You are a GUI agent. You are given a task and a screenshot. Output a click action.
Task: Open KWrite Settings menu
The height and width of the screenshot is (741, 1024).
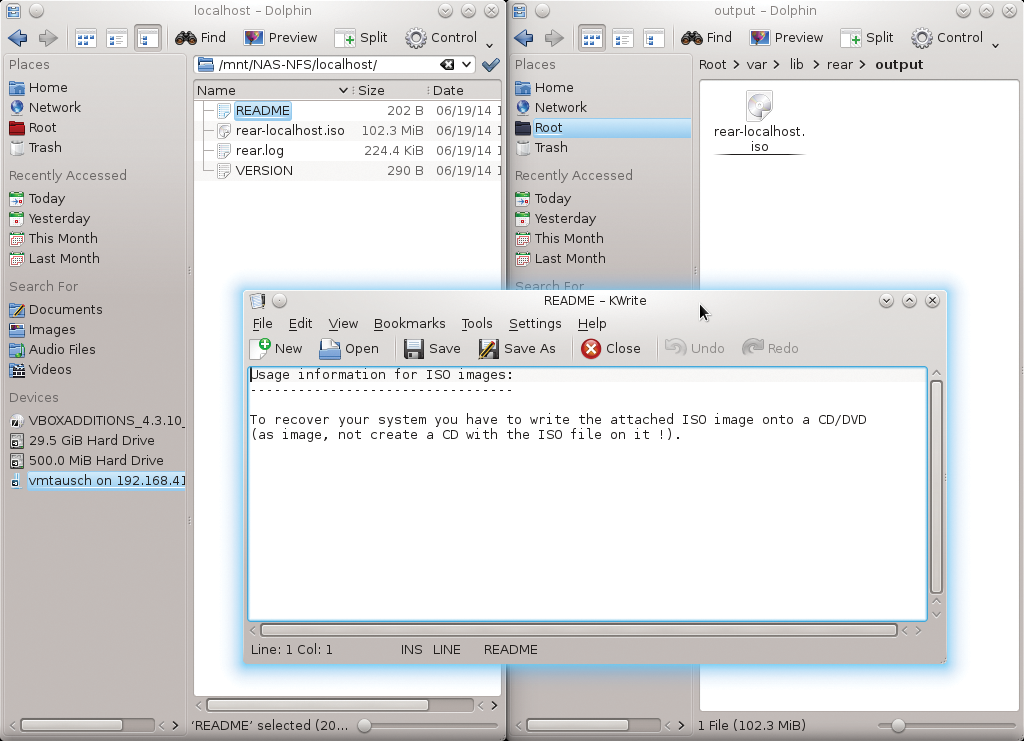tap(535, 324)
